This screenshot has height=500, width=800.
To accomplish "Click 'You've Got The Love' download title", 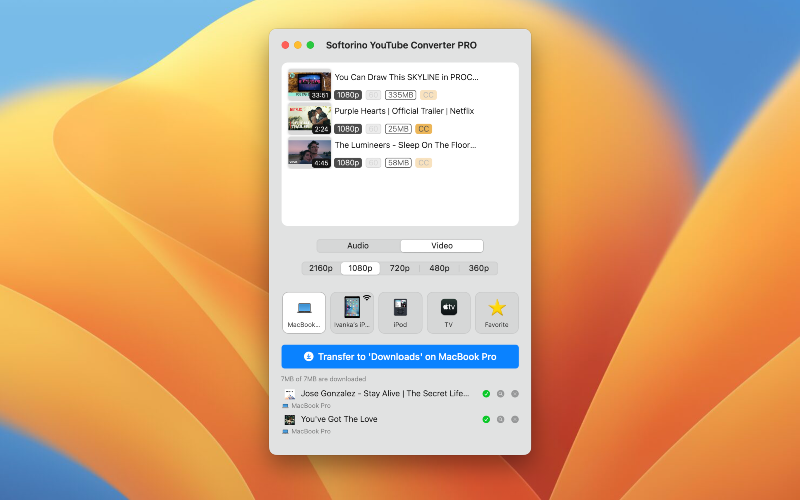I will [339, 419].
